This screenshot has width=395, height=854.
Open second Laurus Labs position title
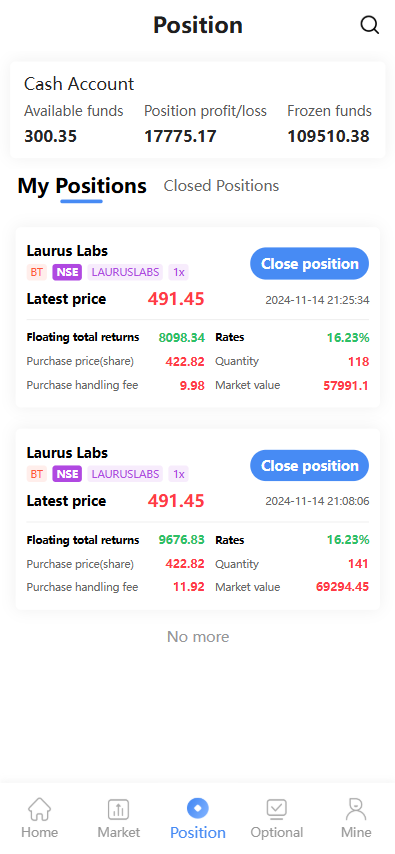coord(67,453)
